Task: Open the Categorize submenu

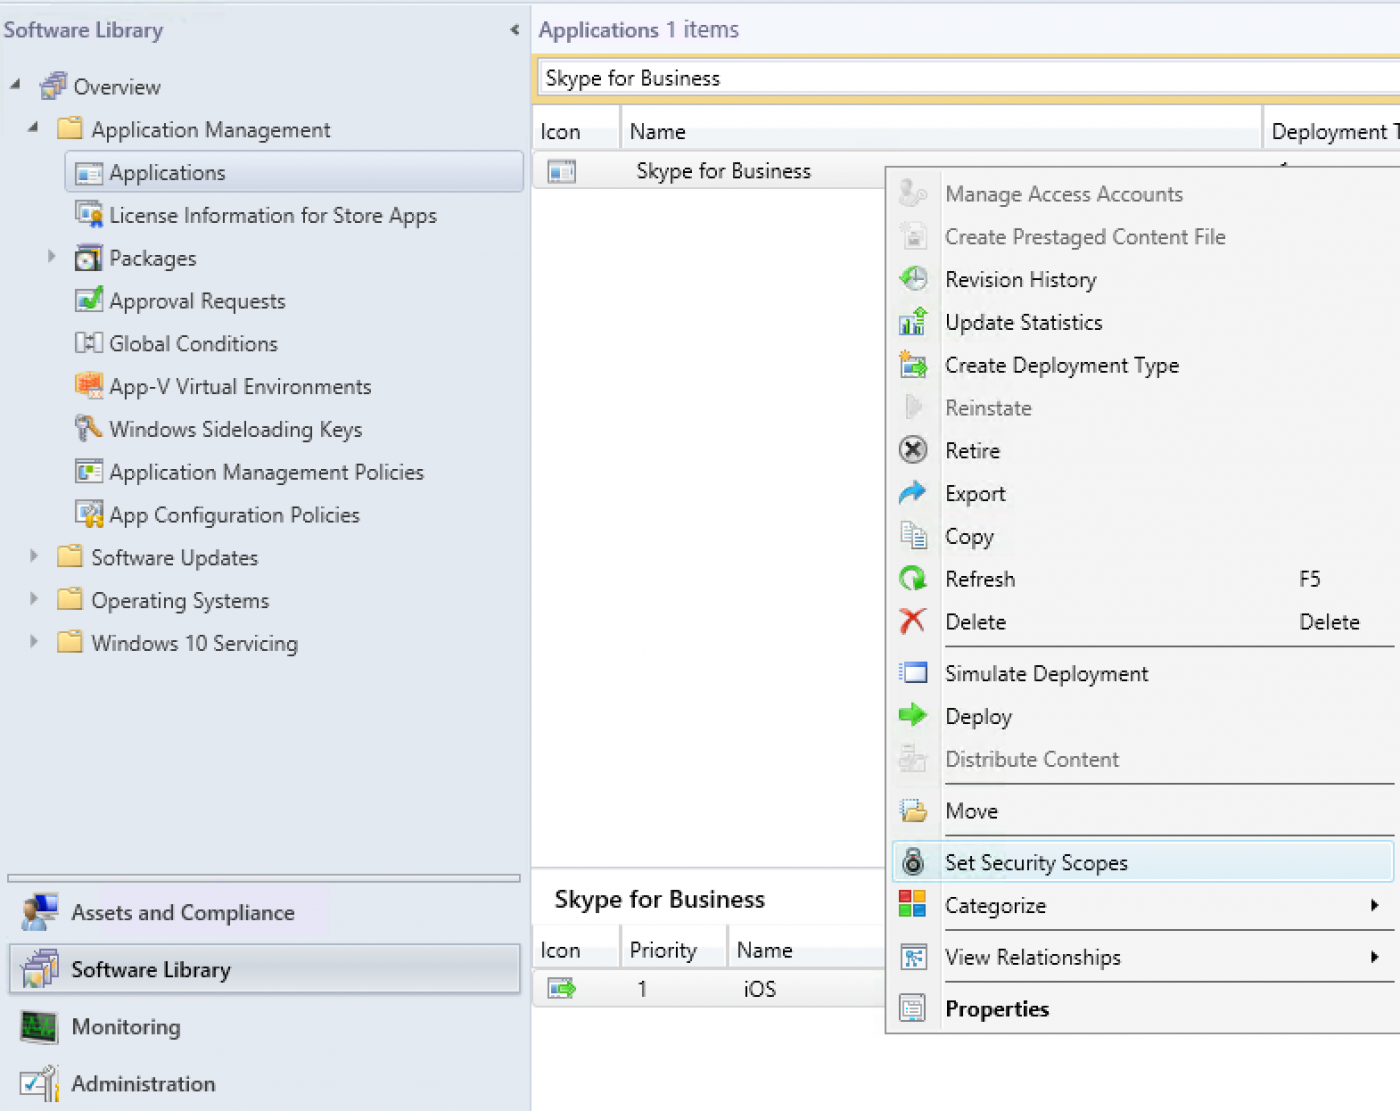Action: click(x=995, y=906)
